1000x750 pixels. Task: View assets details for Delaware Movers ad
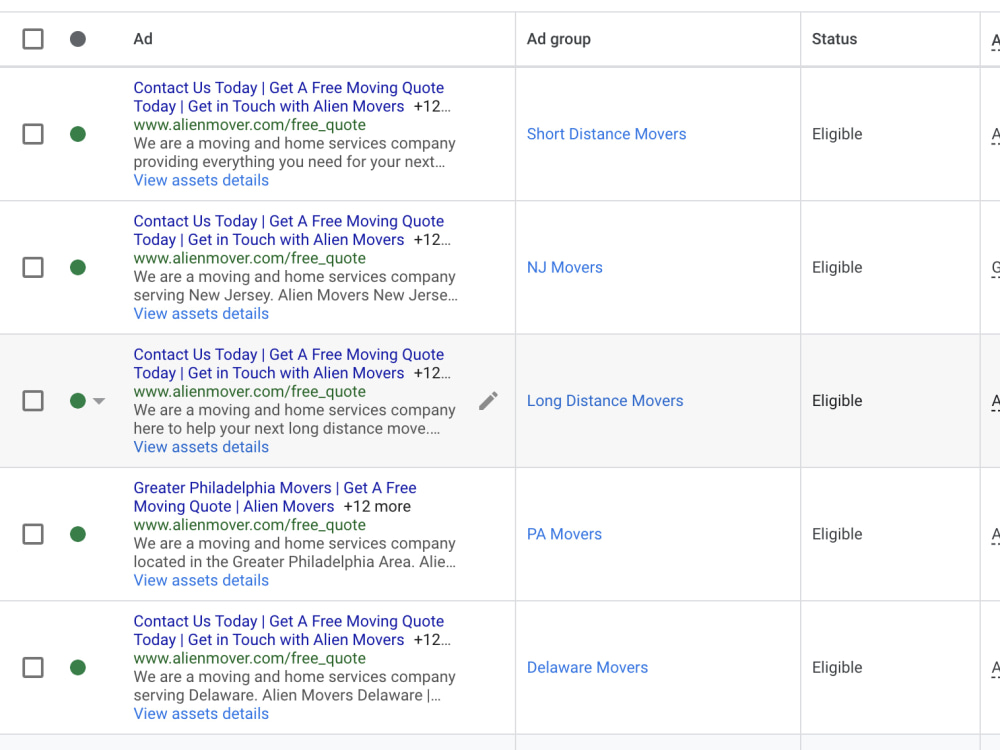point(201,714)
